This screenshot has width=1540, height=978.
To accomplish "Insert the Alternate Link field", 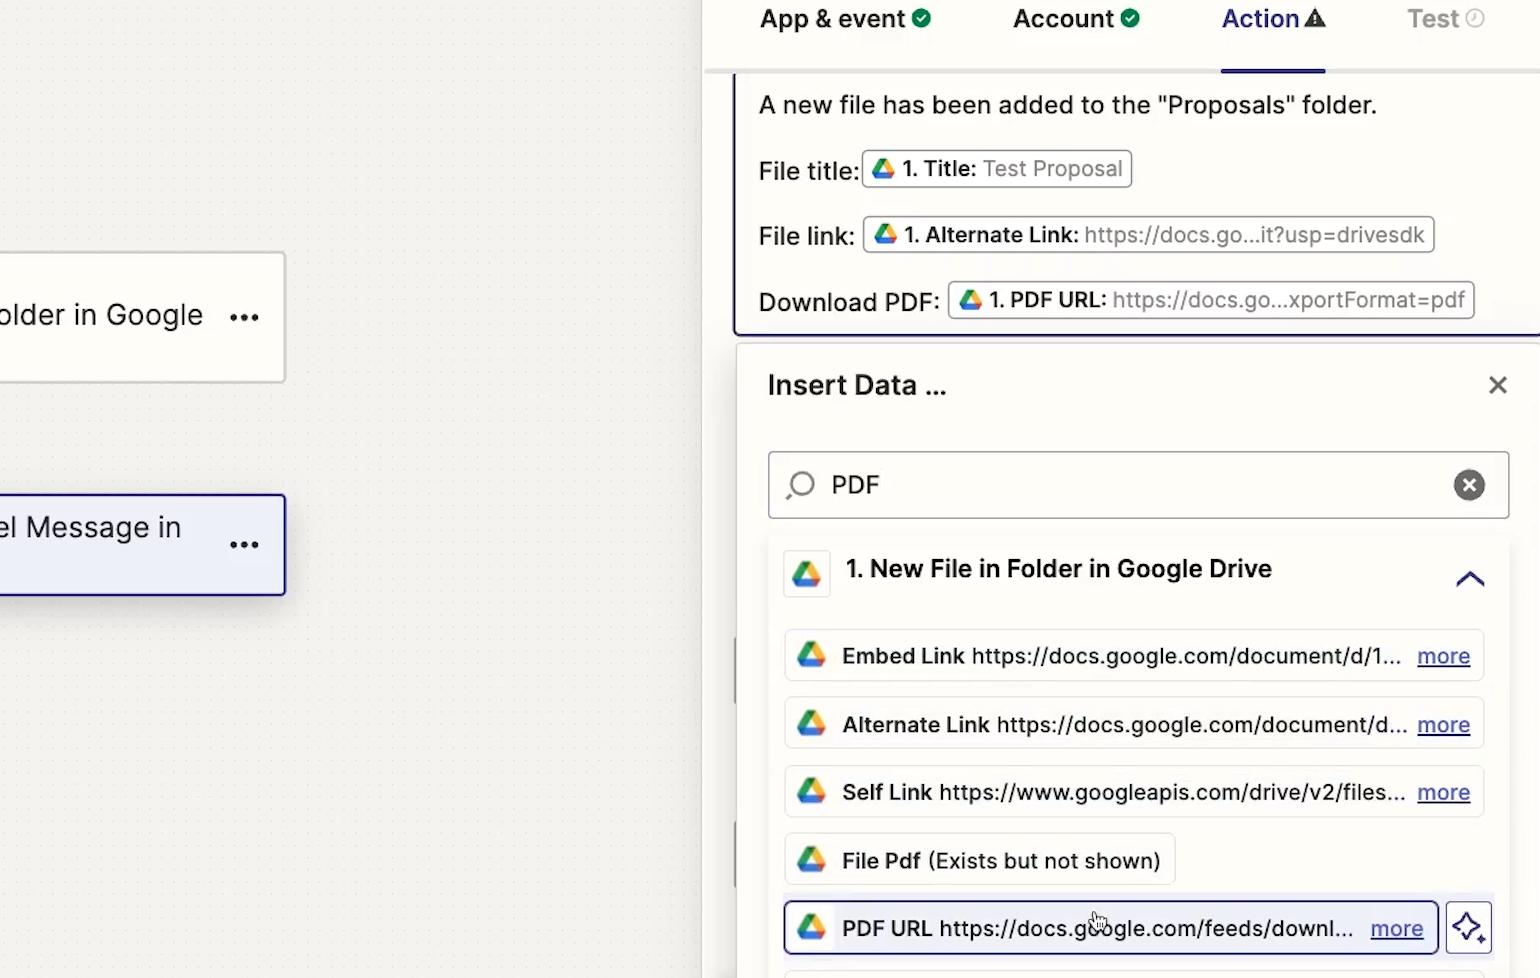I will click(1133, 724).
